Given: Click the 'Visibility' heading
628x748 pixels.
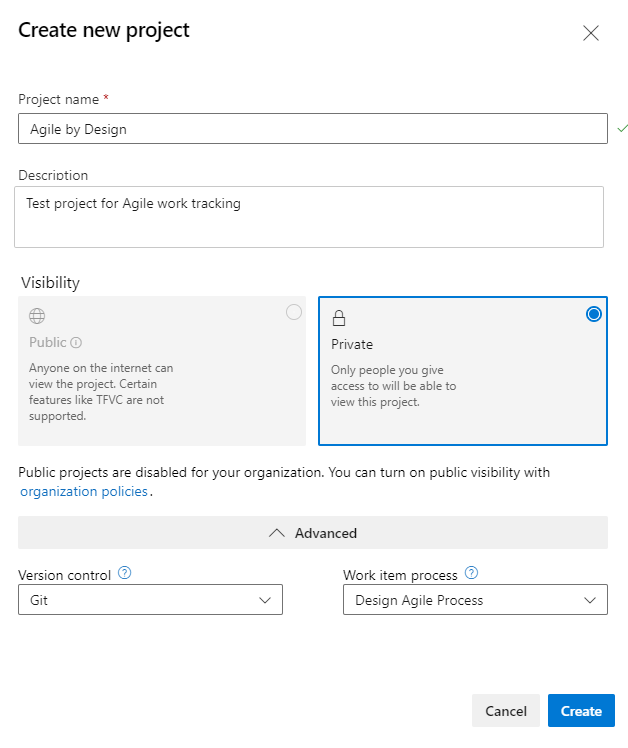Looking at the screenshot, I should coord(50,283).
